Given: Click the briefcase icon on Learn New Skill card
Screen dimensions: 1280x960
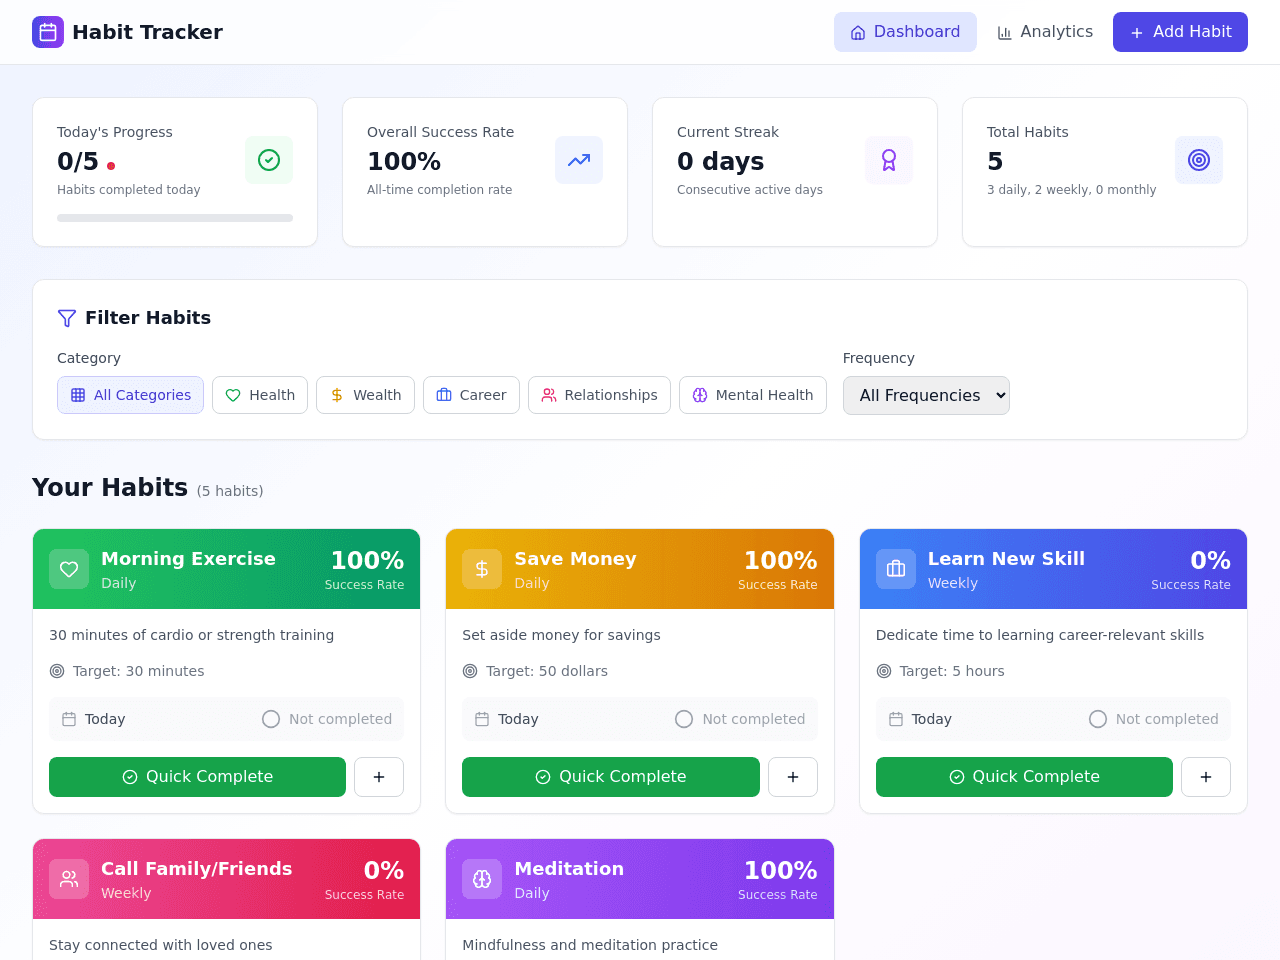Looking at the screenshot, I should 896,569.
